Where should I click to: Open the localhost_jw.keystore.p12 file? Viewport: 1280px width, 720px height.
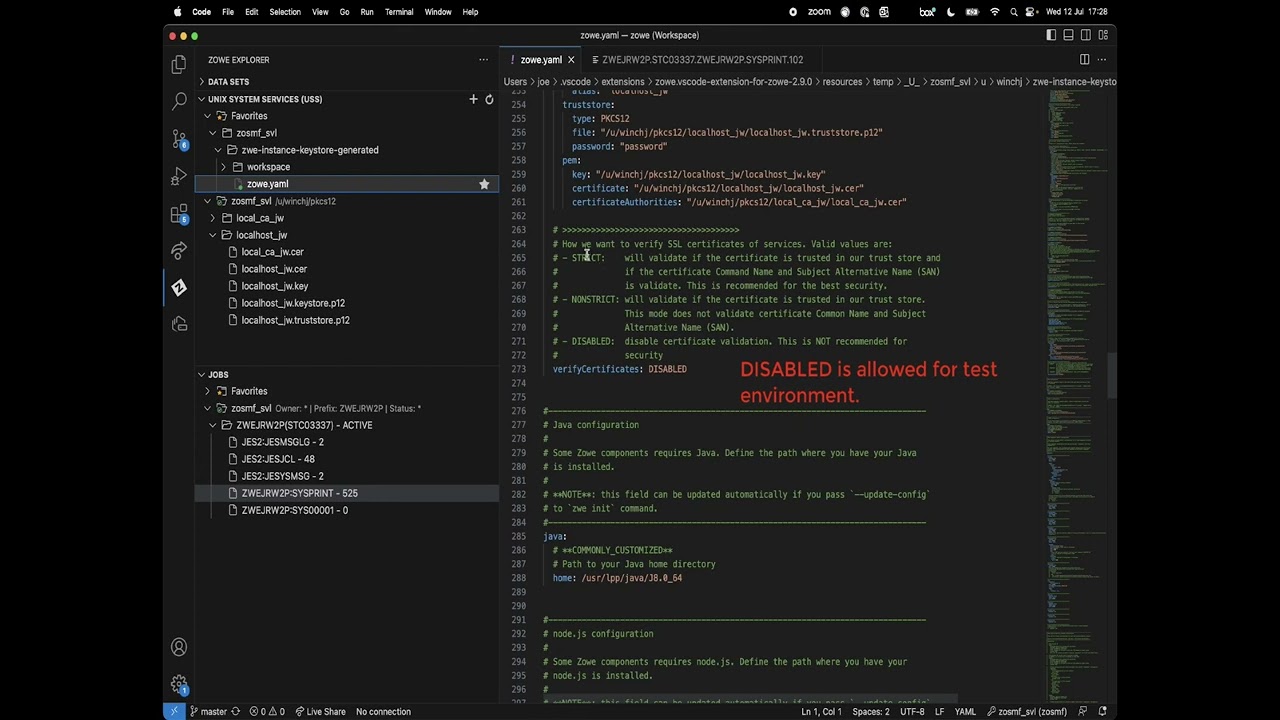tap(293, 303)
